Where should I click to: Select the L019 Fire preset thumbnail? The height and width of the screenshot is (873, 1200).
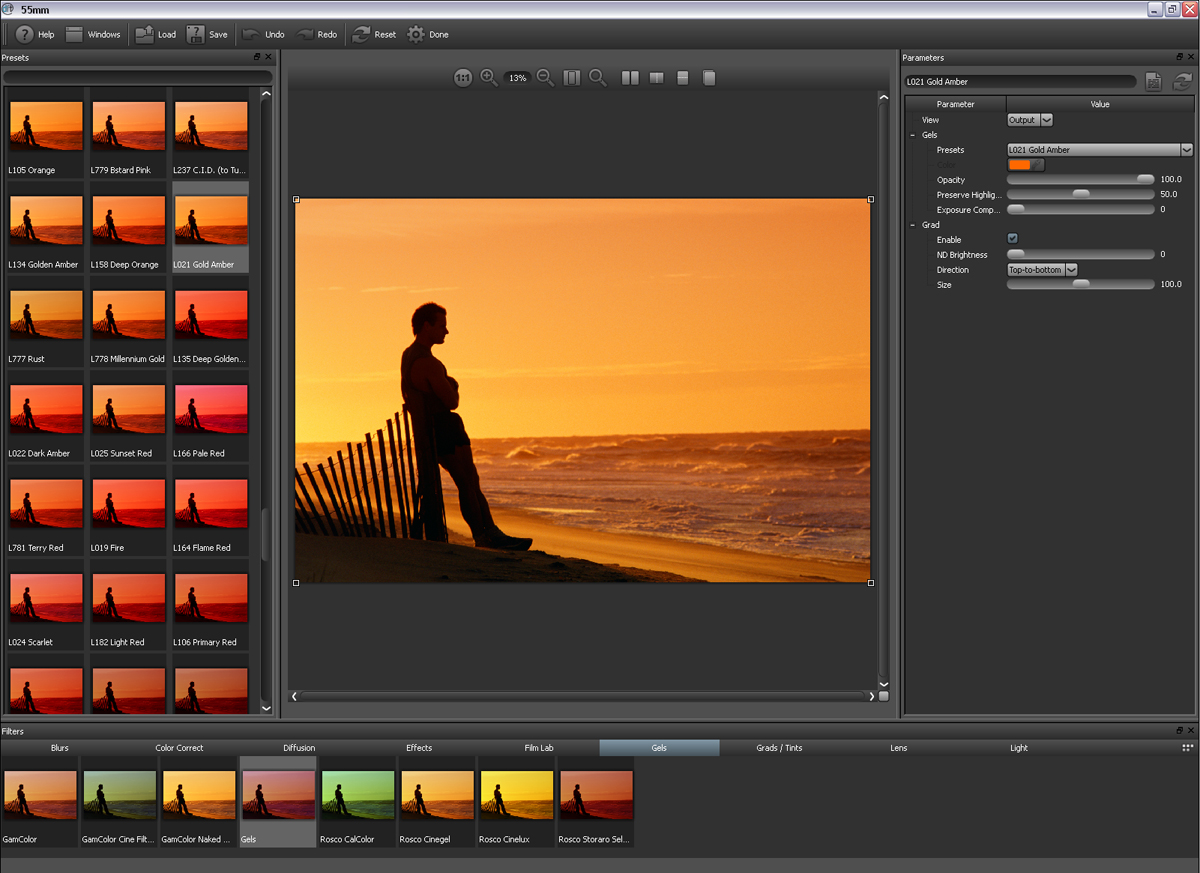(x=128, y=505)
